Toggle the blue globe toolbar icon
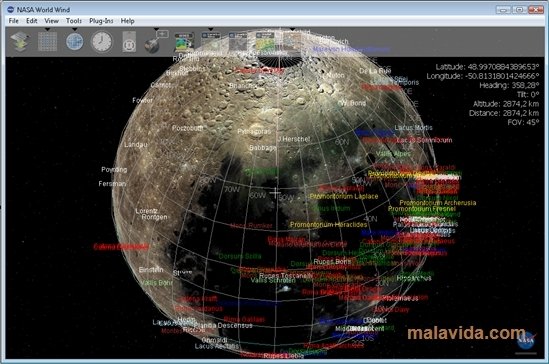Viewport: 549px width, 364px height. click(75, 42)
